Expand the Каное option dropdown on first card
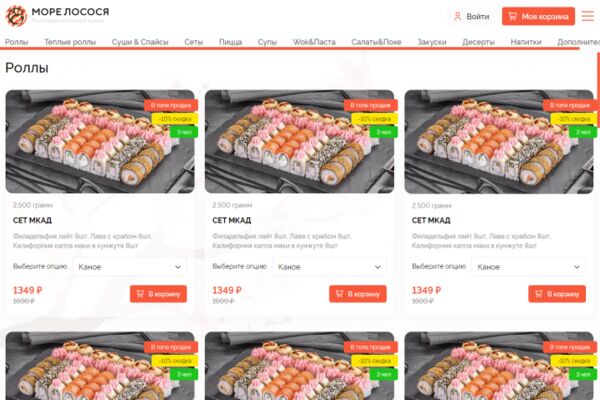This screenshot has width=600, height=400. coord(130,267)
